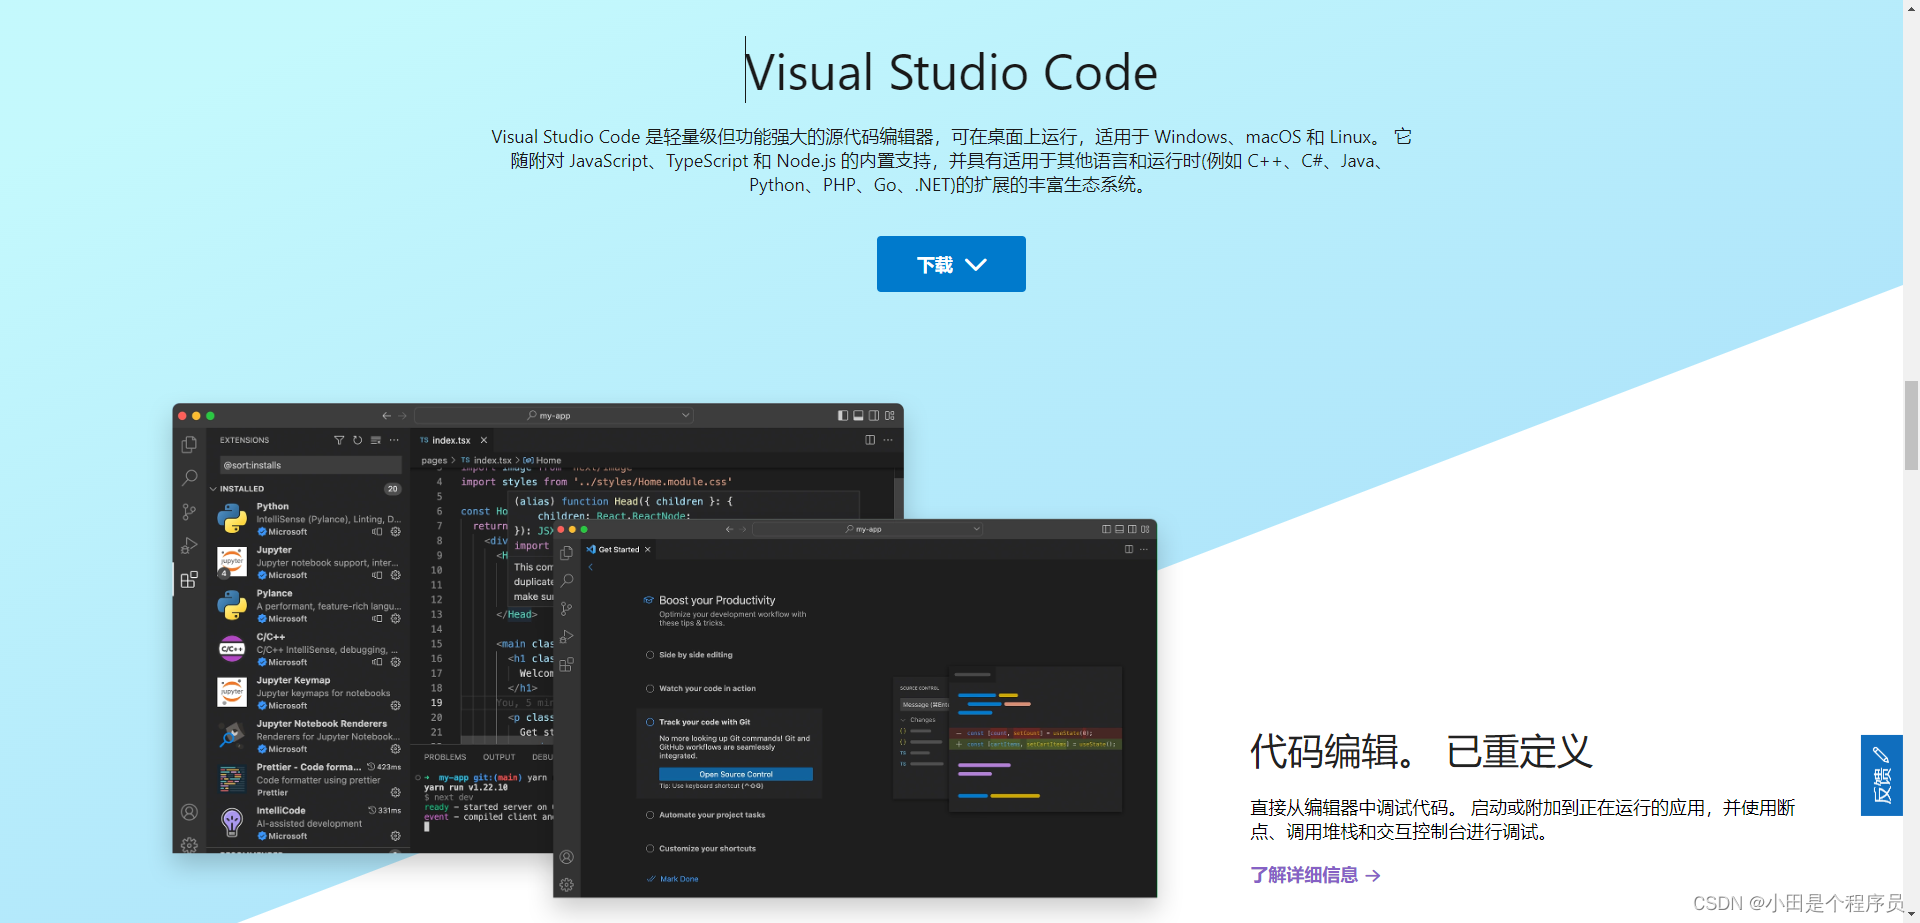Click split editor icon in back window
1920x923 pixels.
point(870,440)
